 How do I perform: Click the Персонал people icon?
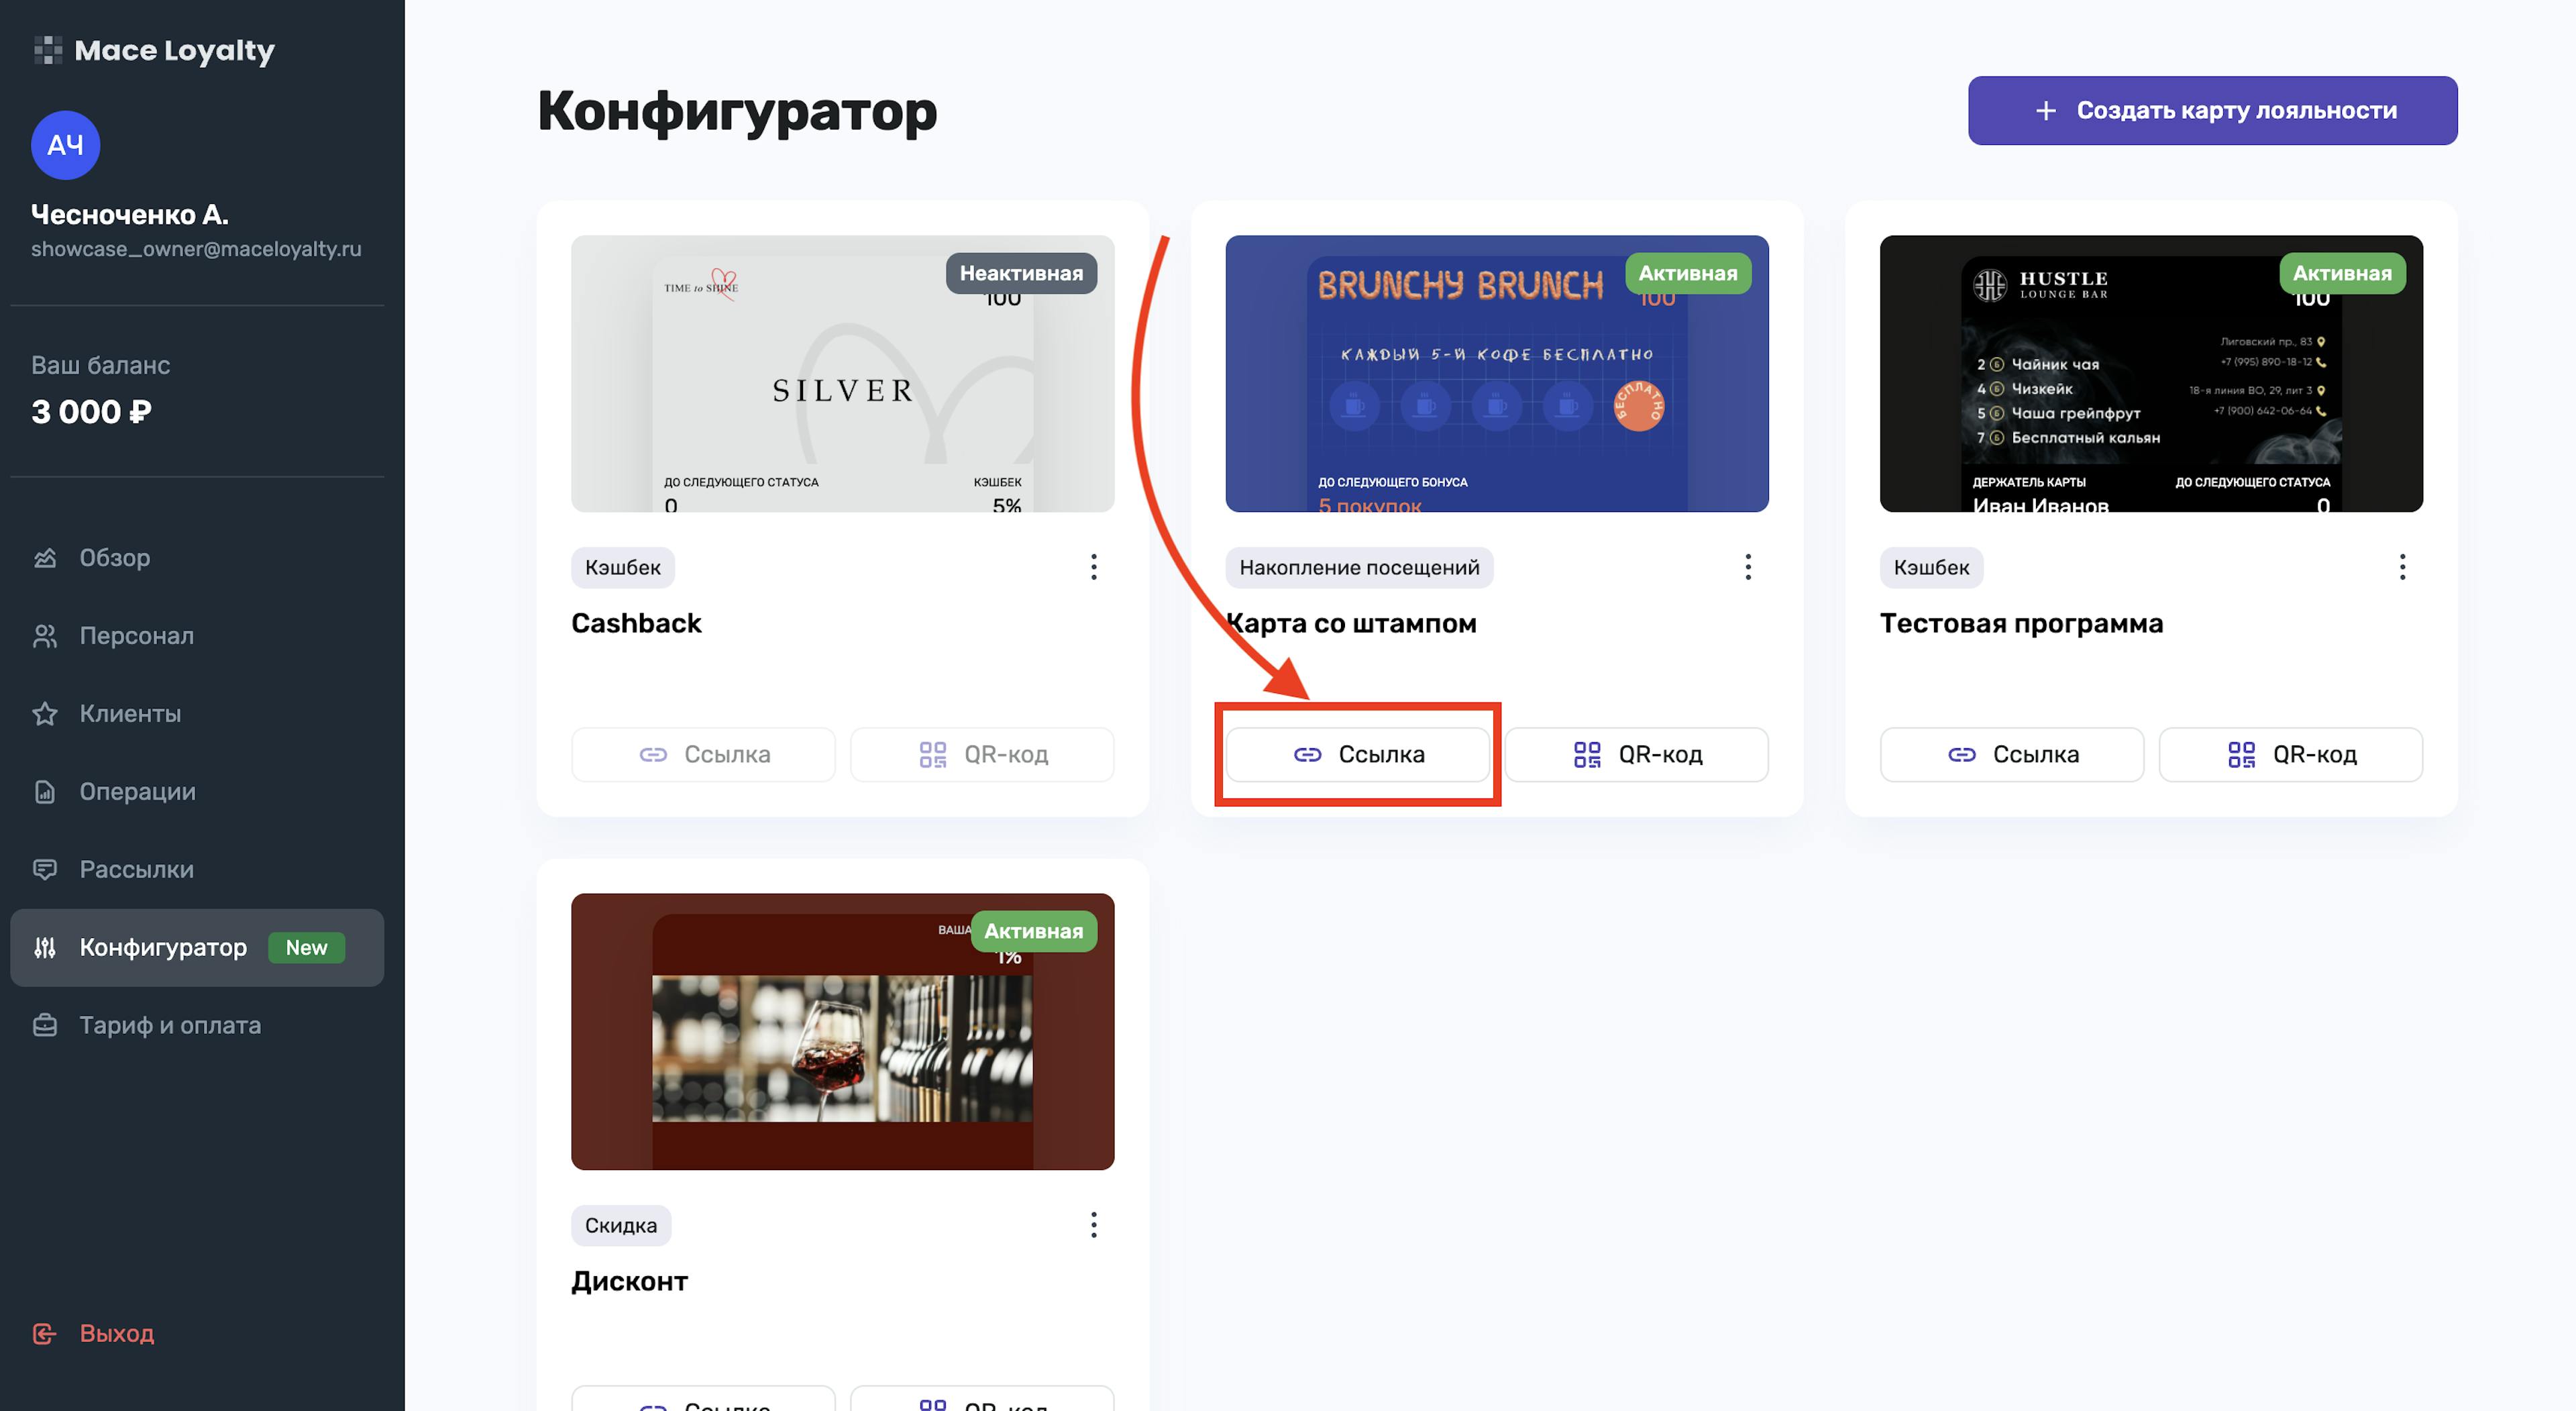[45, 635]
